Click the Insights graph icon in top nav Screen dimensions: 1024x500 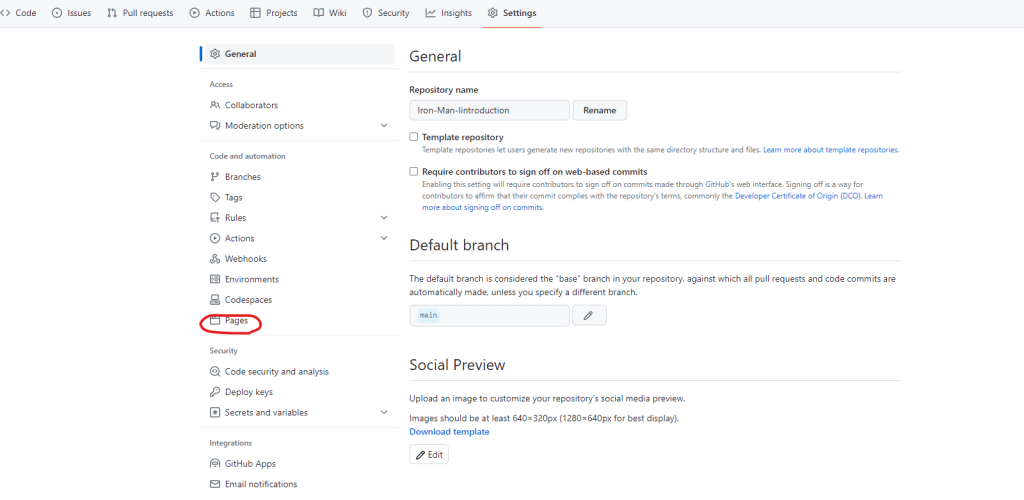click(x=431, y=13)
